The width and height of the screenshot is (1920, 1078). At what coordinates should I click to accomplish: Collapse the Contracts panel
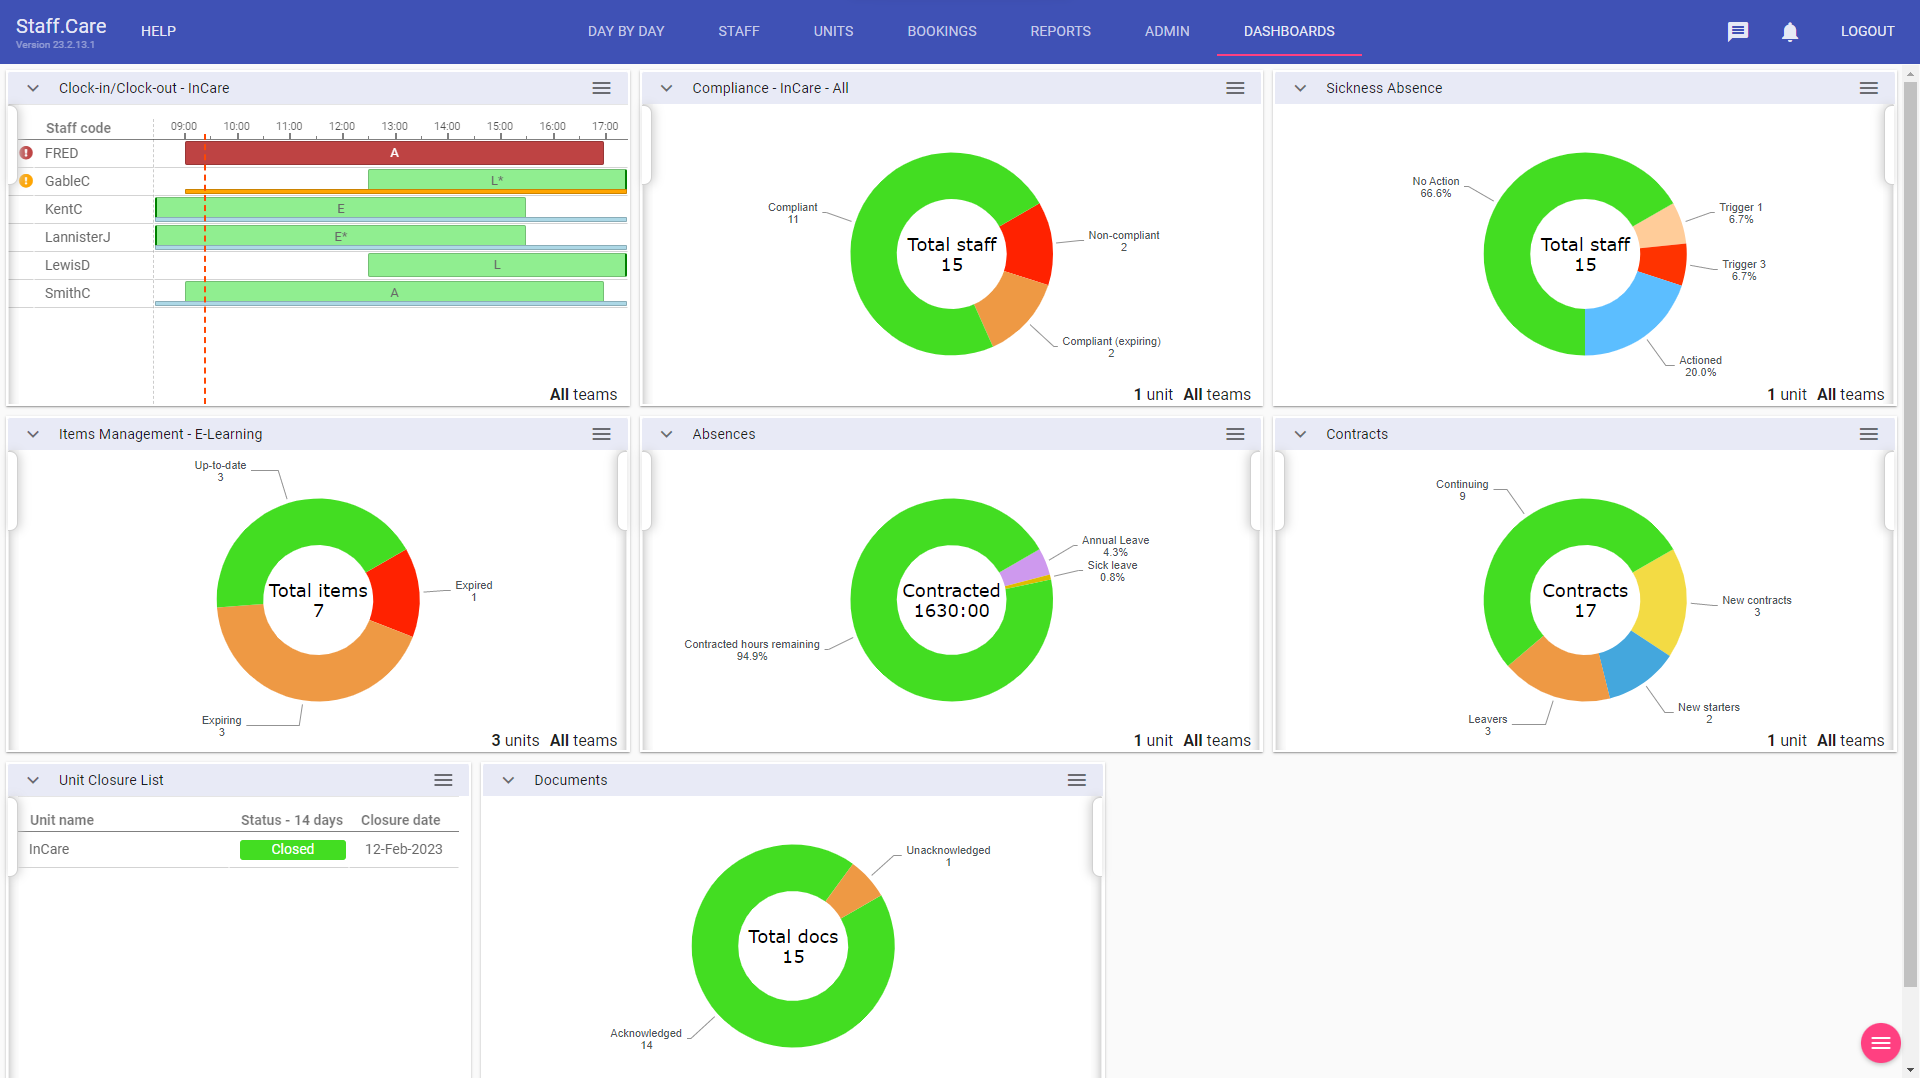coord(1300,434)
